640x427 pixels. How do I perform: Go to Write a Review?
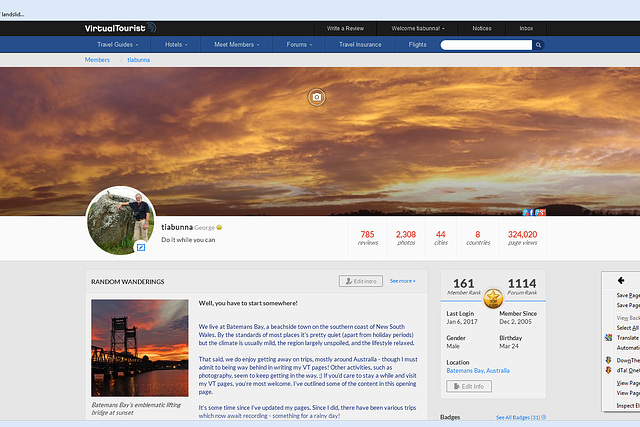pyautogui.click(x=345, y=28)
